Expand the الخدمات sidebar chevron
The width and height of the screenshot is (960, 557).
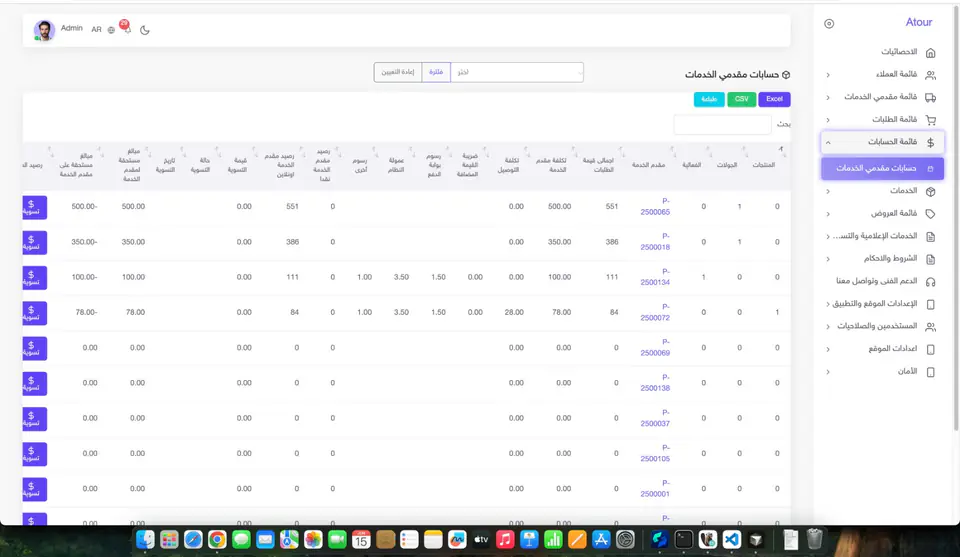coord(828,192)
